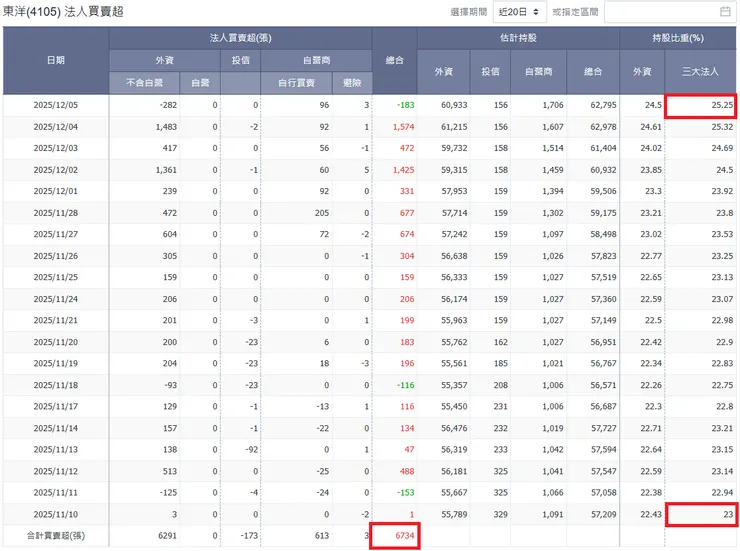Click the 法人買賣超(張) header
This screenshot has width=740, height=551.
tap(241, 38)
